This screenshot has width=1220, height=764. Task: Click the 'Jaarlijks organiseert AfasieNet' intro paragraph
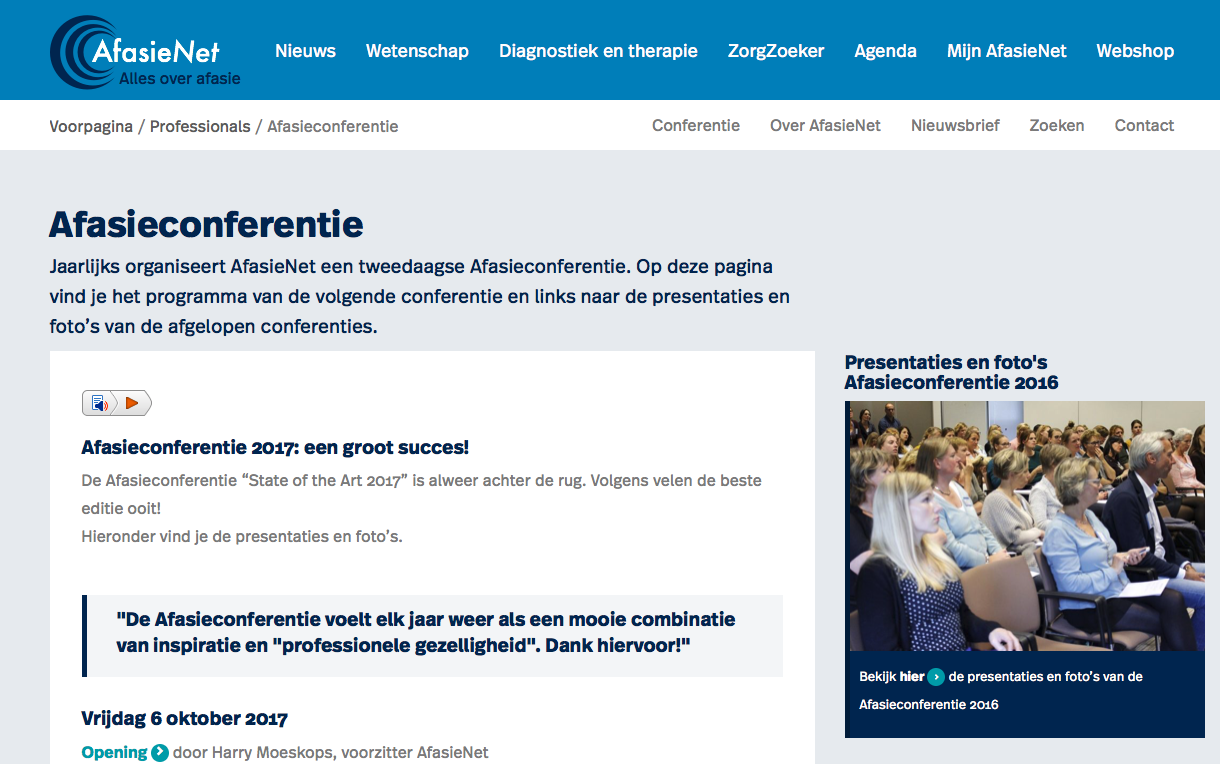419,297
